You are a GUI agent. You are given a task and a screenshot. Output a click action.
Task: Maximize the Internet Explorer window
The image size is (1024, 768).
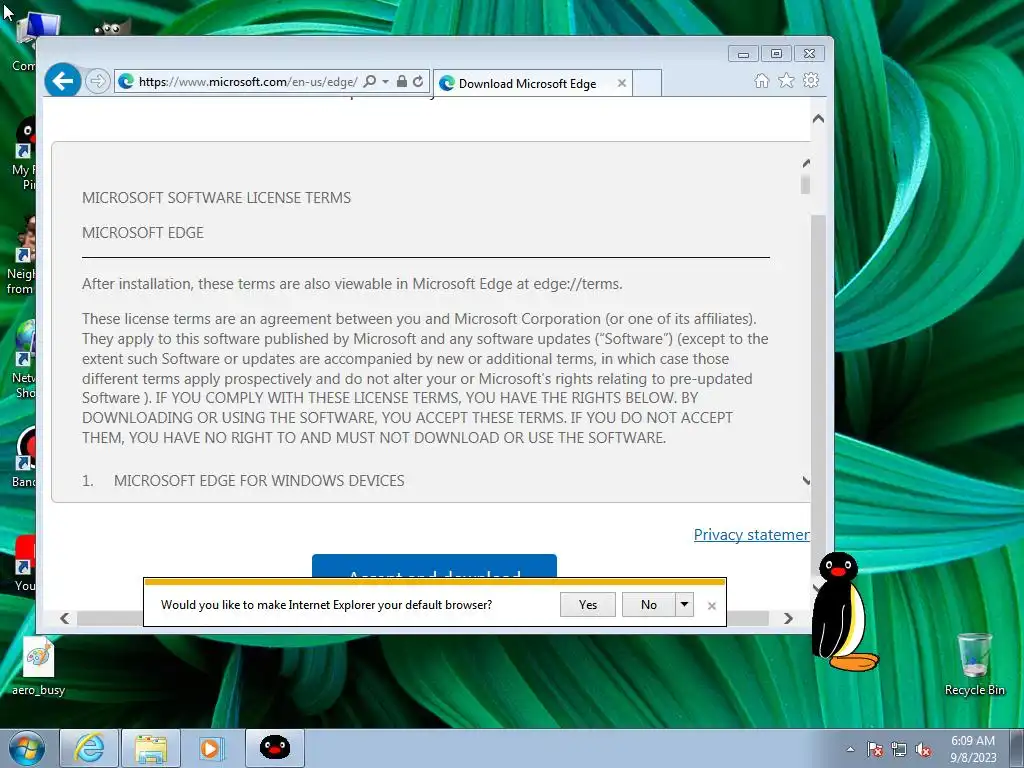(776, 54)
